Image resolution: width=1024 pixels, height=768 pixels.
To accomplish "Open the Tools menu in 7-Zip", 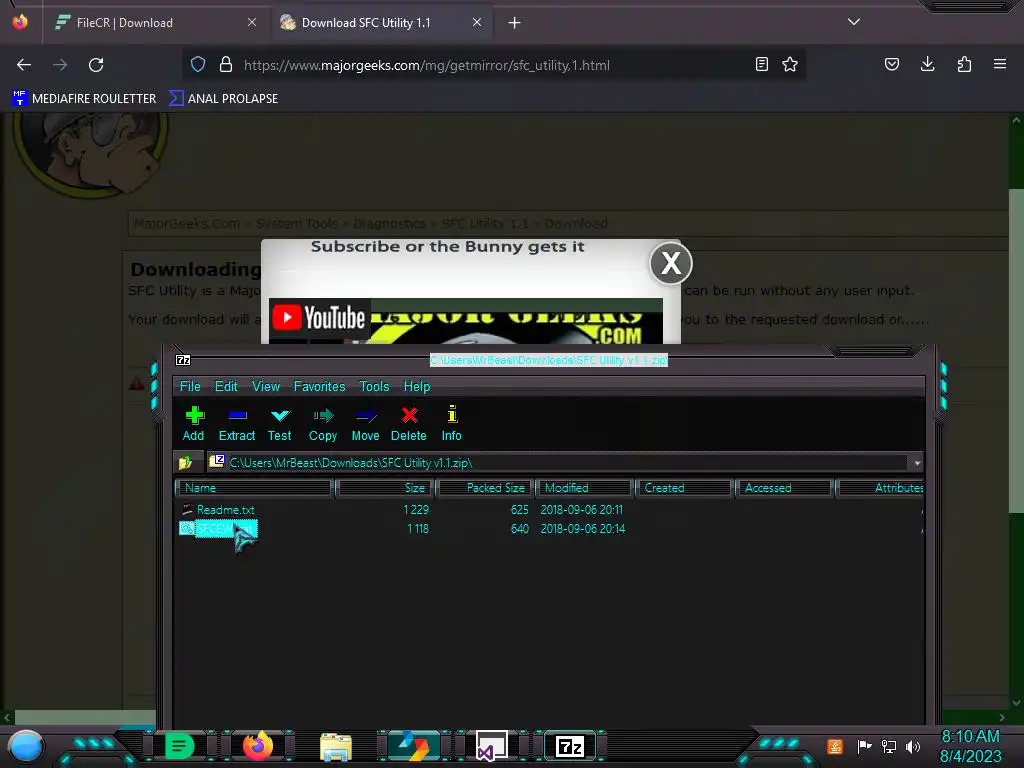I will 374,387.
